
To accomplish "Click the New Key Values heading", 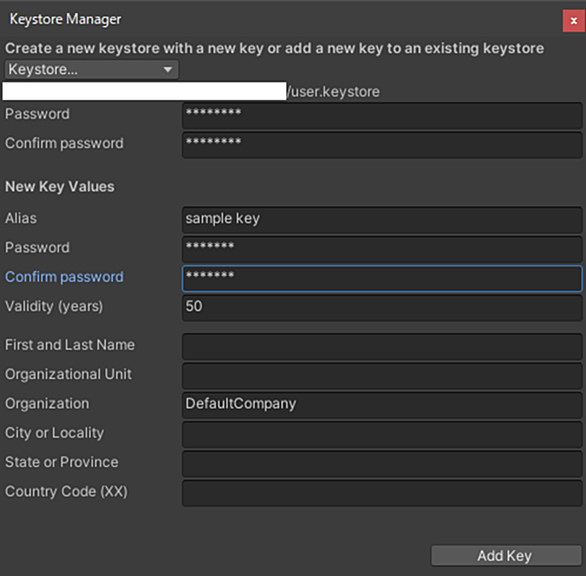I will (x=60, y=187).
